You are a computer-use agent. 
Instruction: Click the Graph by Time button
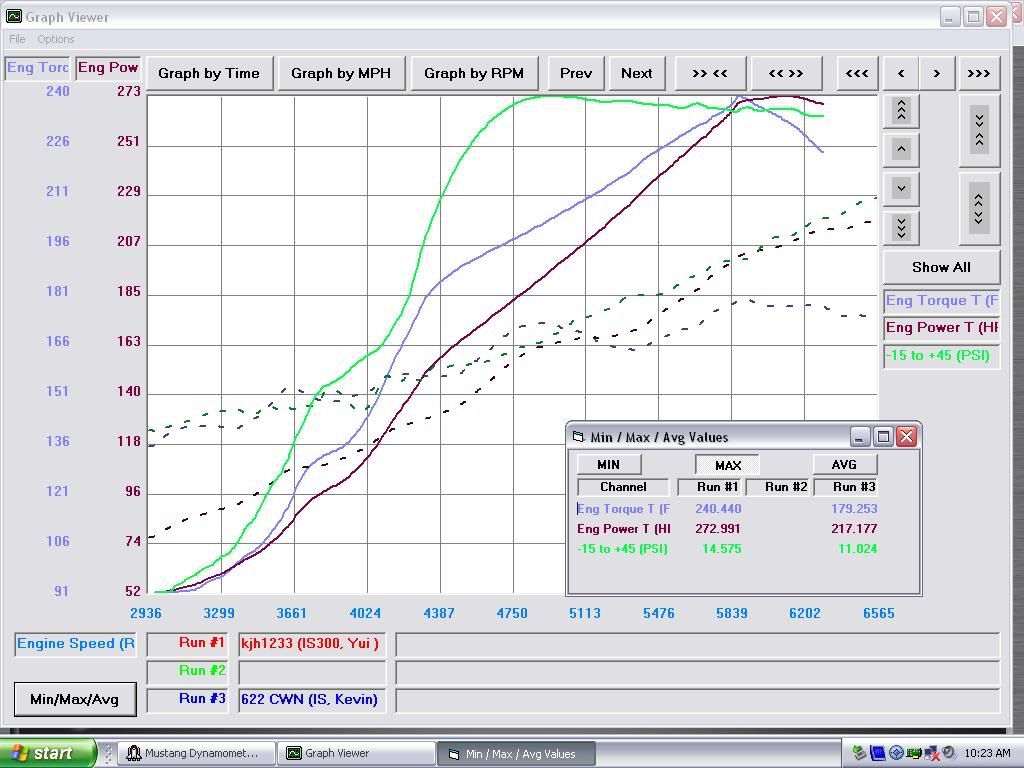coord(208,73)
